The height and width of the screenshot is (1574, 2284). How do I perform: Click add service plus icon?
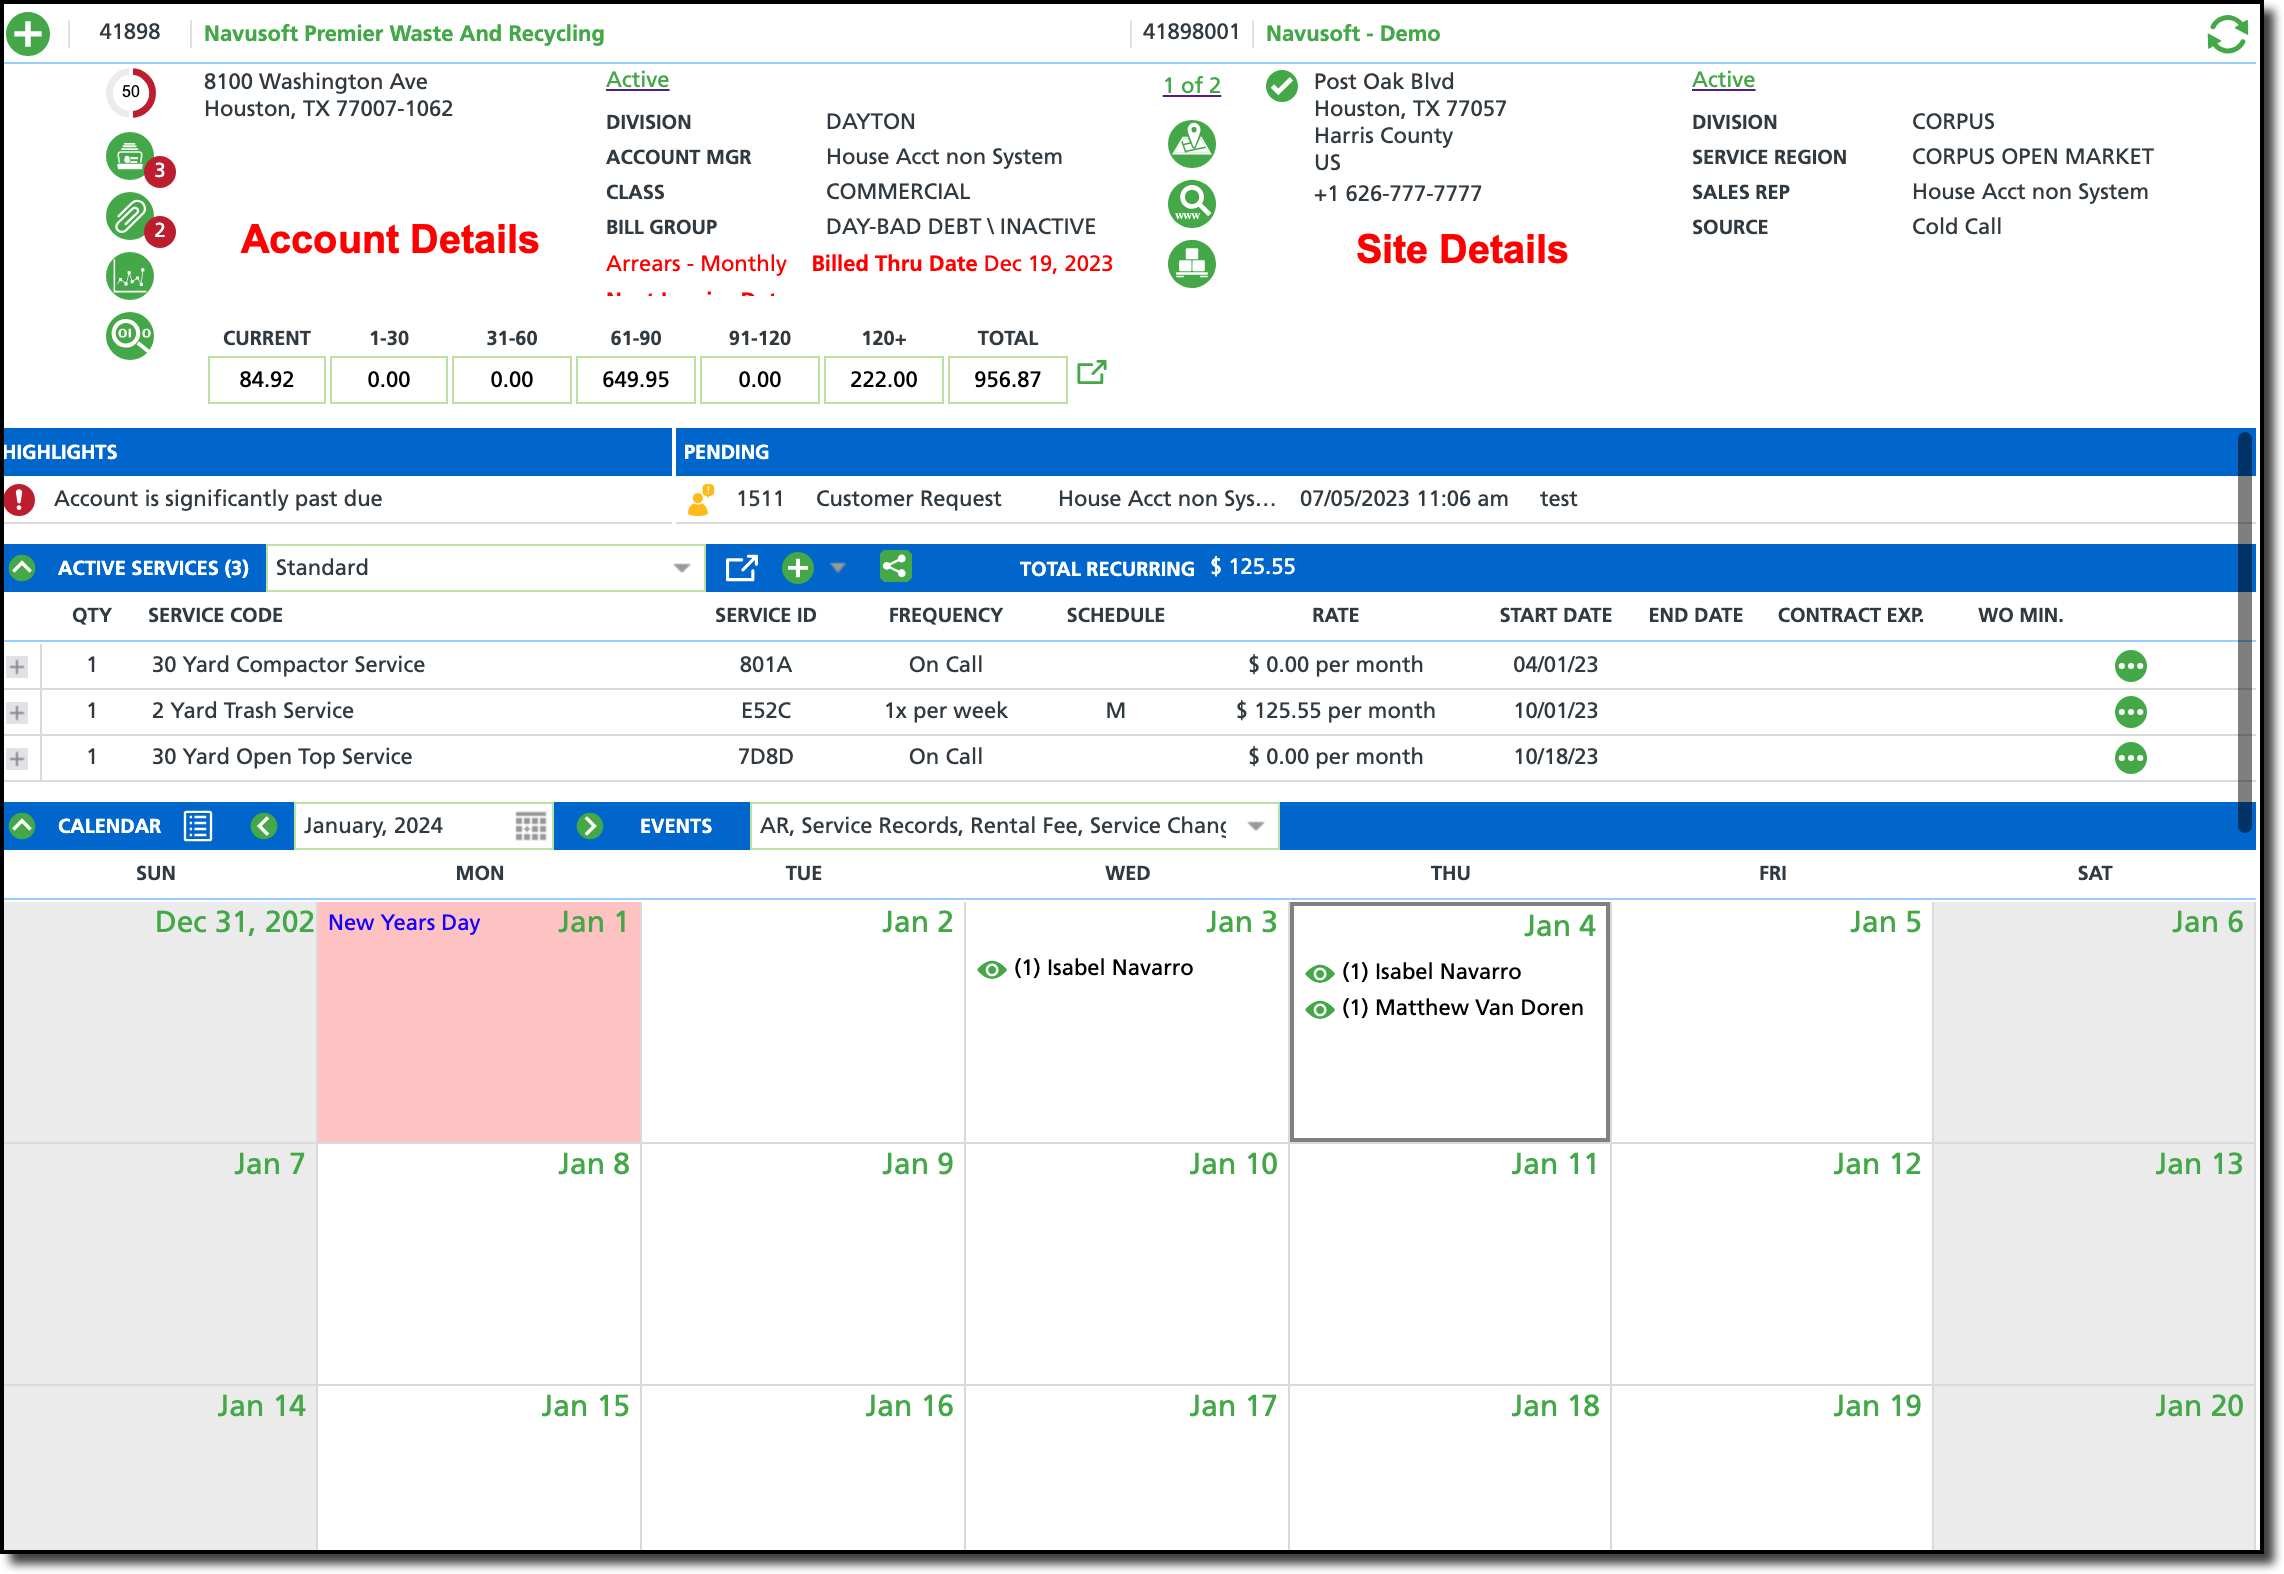point(797,568)
